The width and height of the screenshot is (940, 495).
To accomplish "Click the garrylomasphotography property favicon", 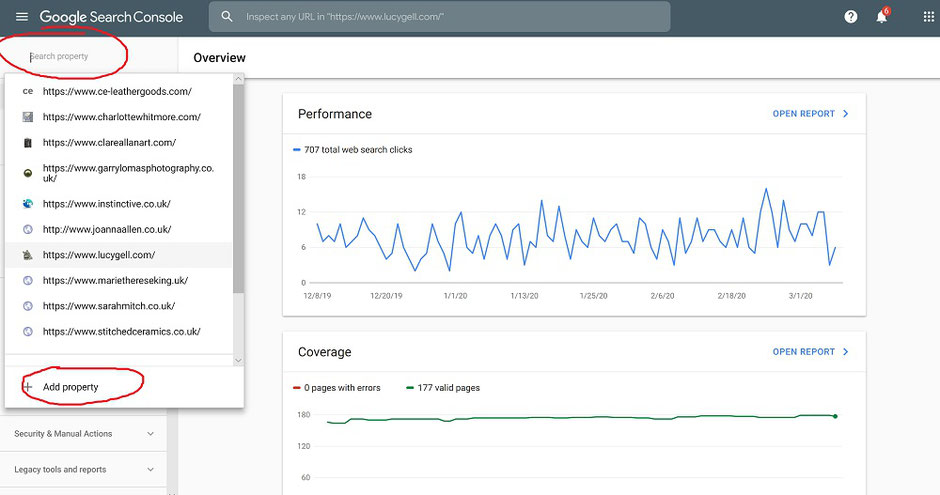I will tap(28, 173).
